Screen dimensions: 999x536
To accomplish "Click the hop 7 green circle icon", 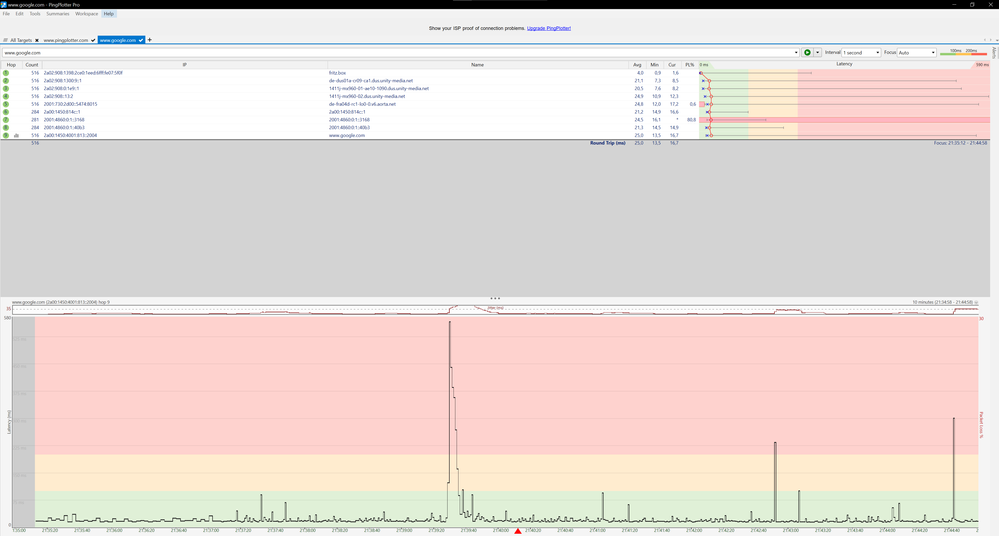I will coord(6,120).
